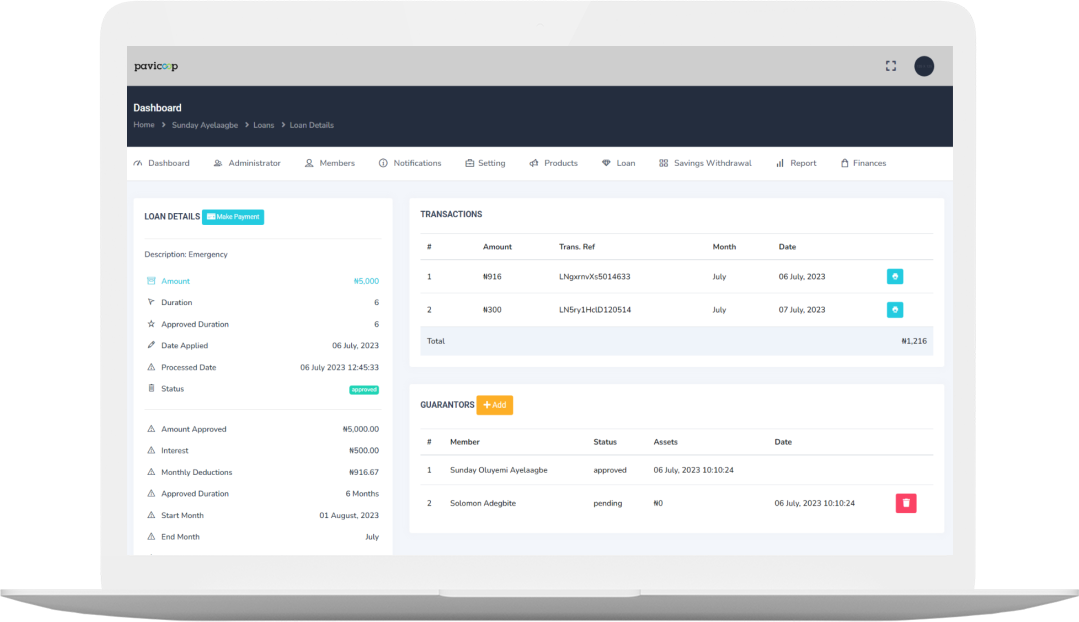
Task: Select the Notifications info icon
Action: [382, 162]
